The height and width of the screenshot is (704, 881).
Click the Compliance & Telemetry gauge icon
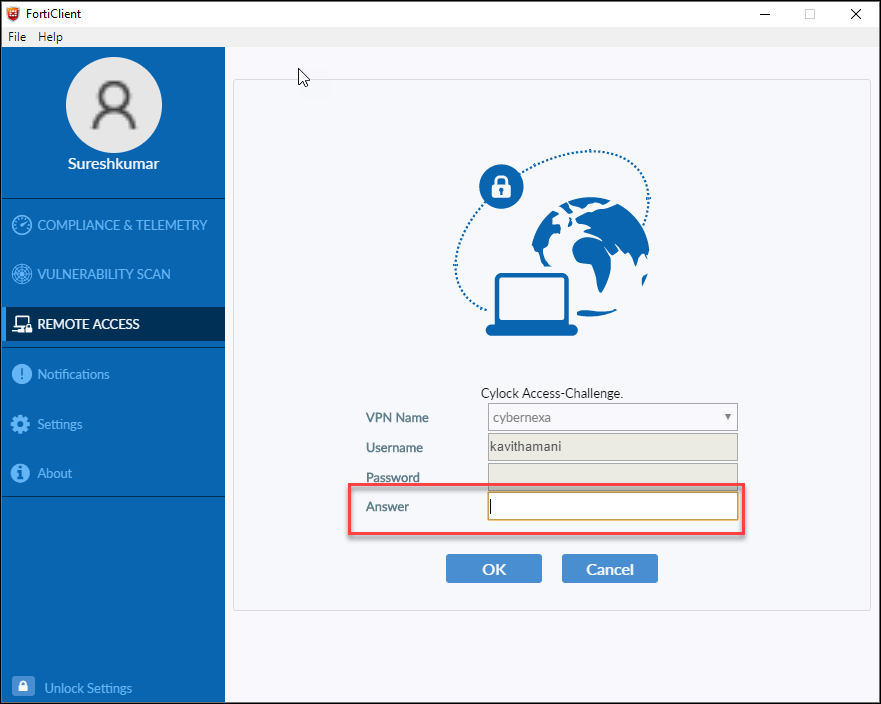(22, 225)
